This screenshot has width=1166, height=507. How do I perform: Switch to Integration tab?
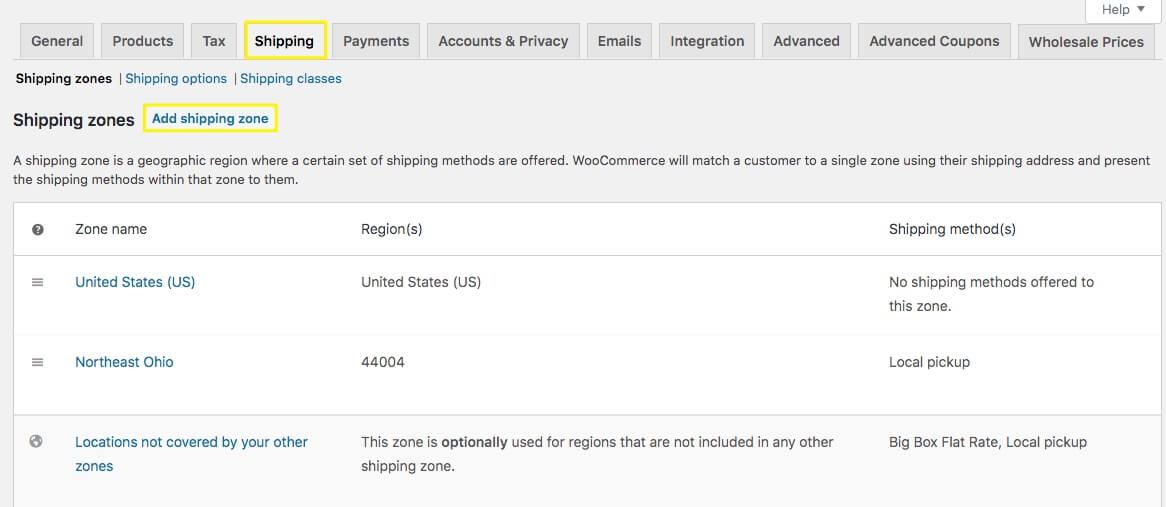[x=707, y=41]
